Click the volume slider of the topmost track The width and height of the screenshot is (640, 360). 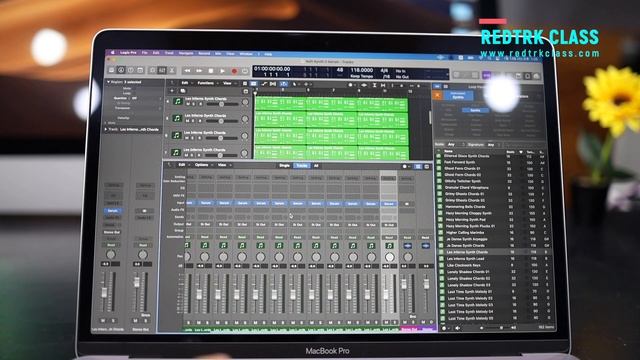tap(222, 104)
